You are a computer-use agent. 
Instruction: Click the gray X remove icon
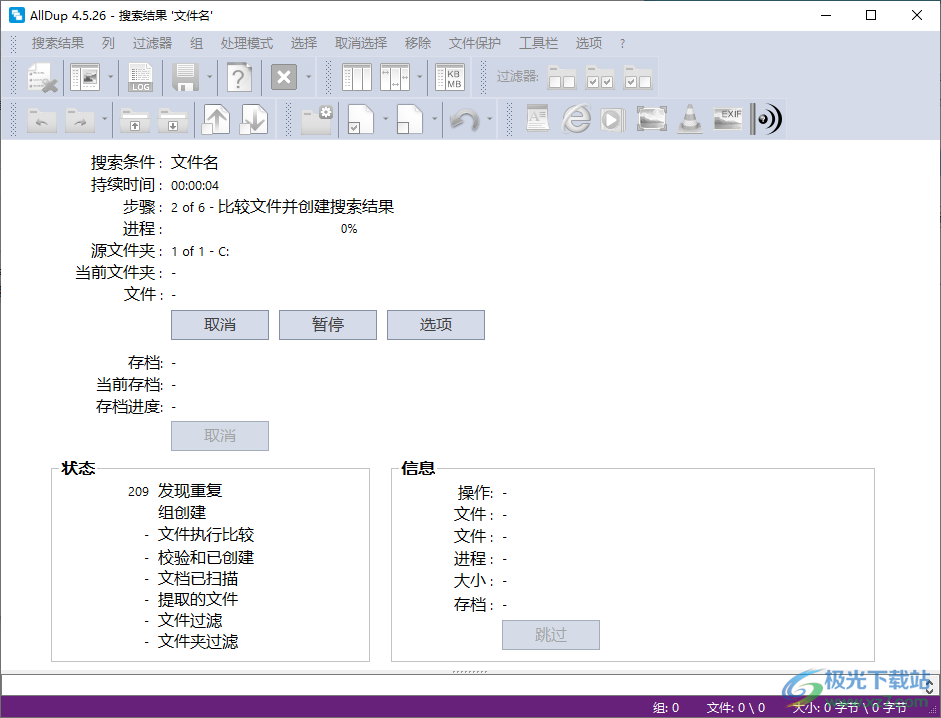pyautogui.click(x=284, y=77)
